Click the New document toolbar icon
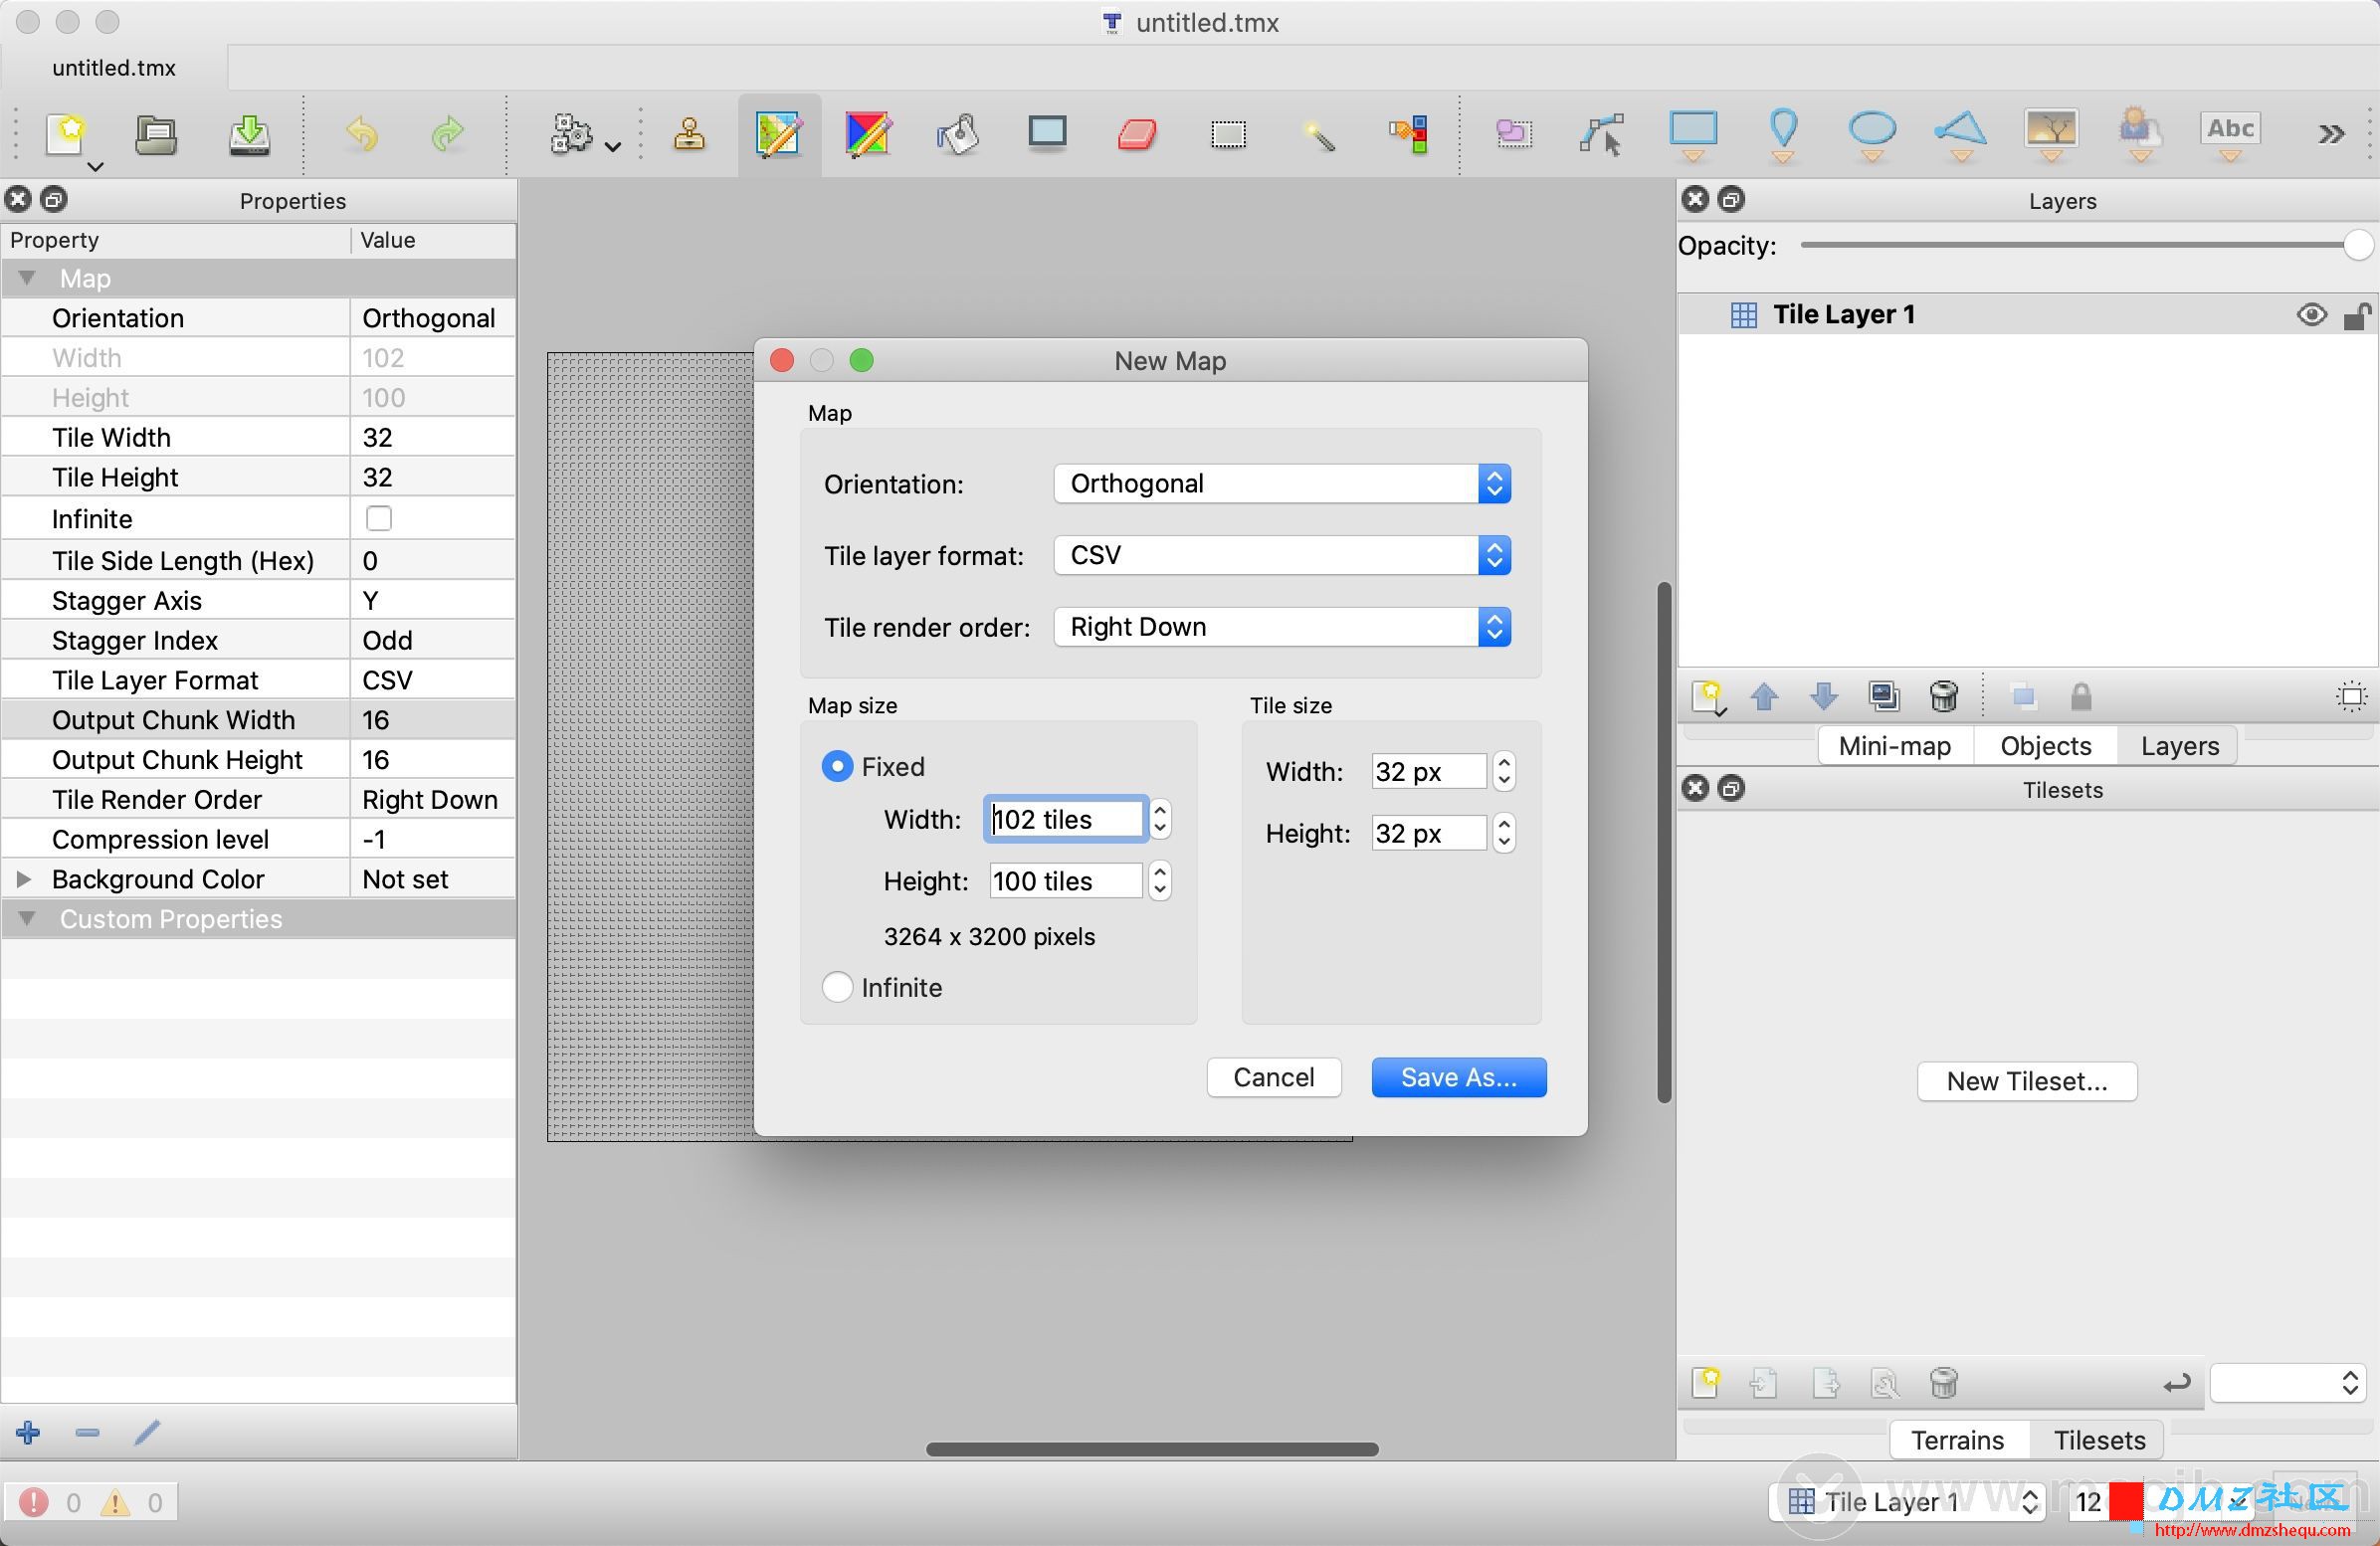 [66, 134]
